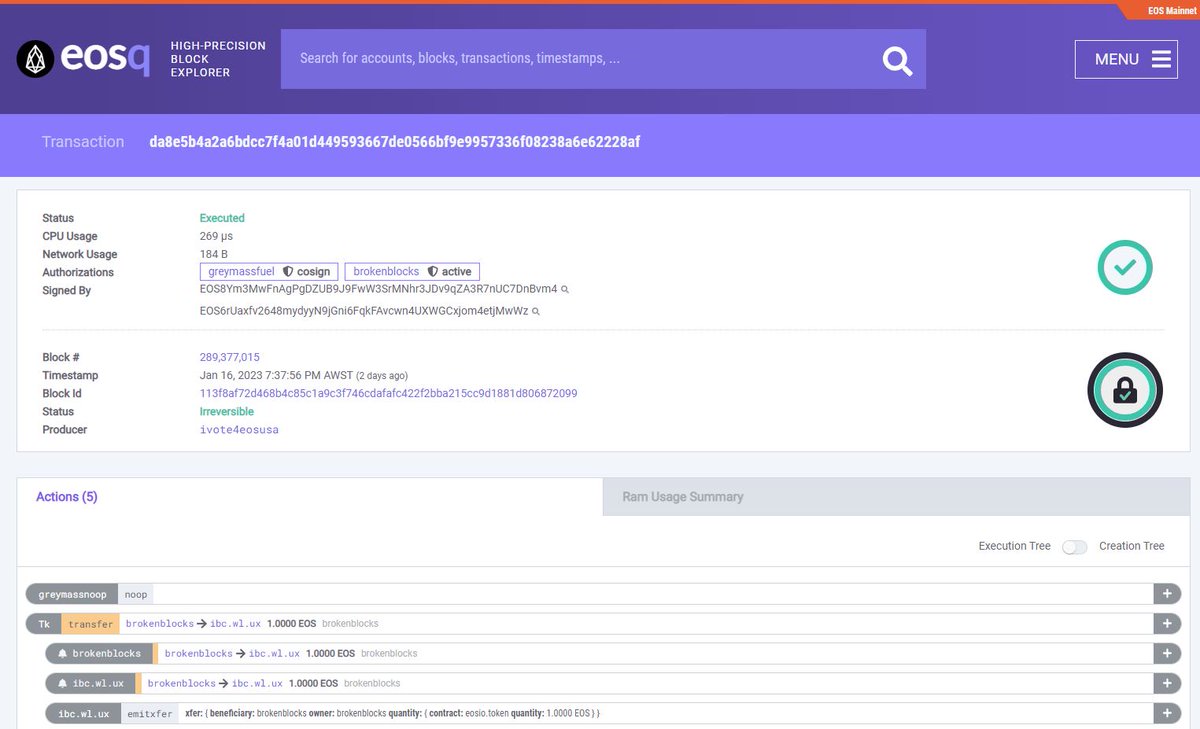1200x729 pixels.
Task: Click the irreversible lock icon
Action: [1125, 390]
